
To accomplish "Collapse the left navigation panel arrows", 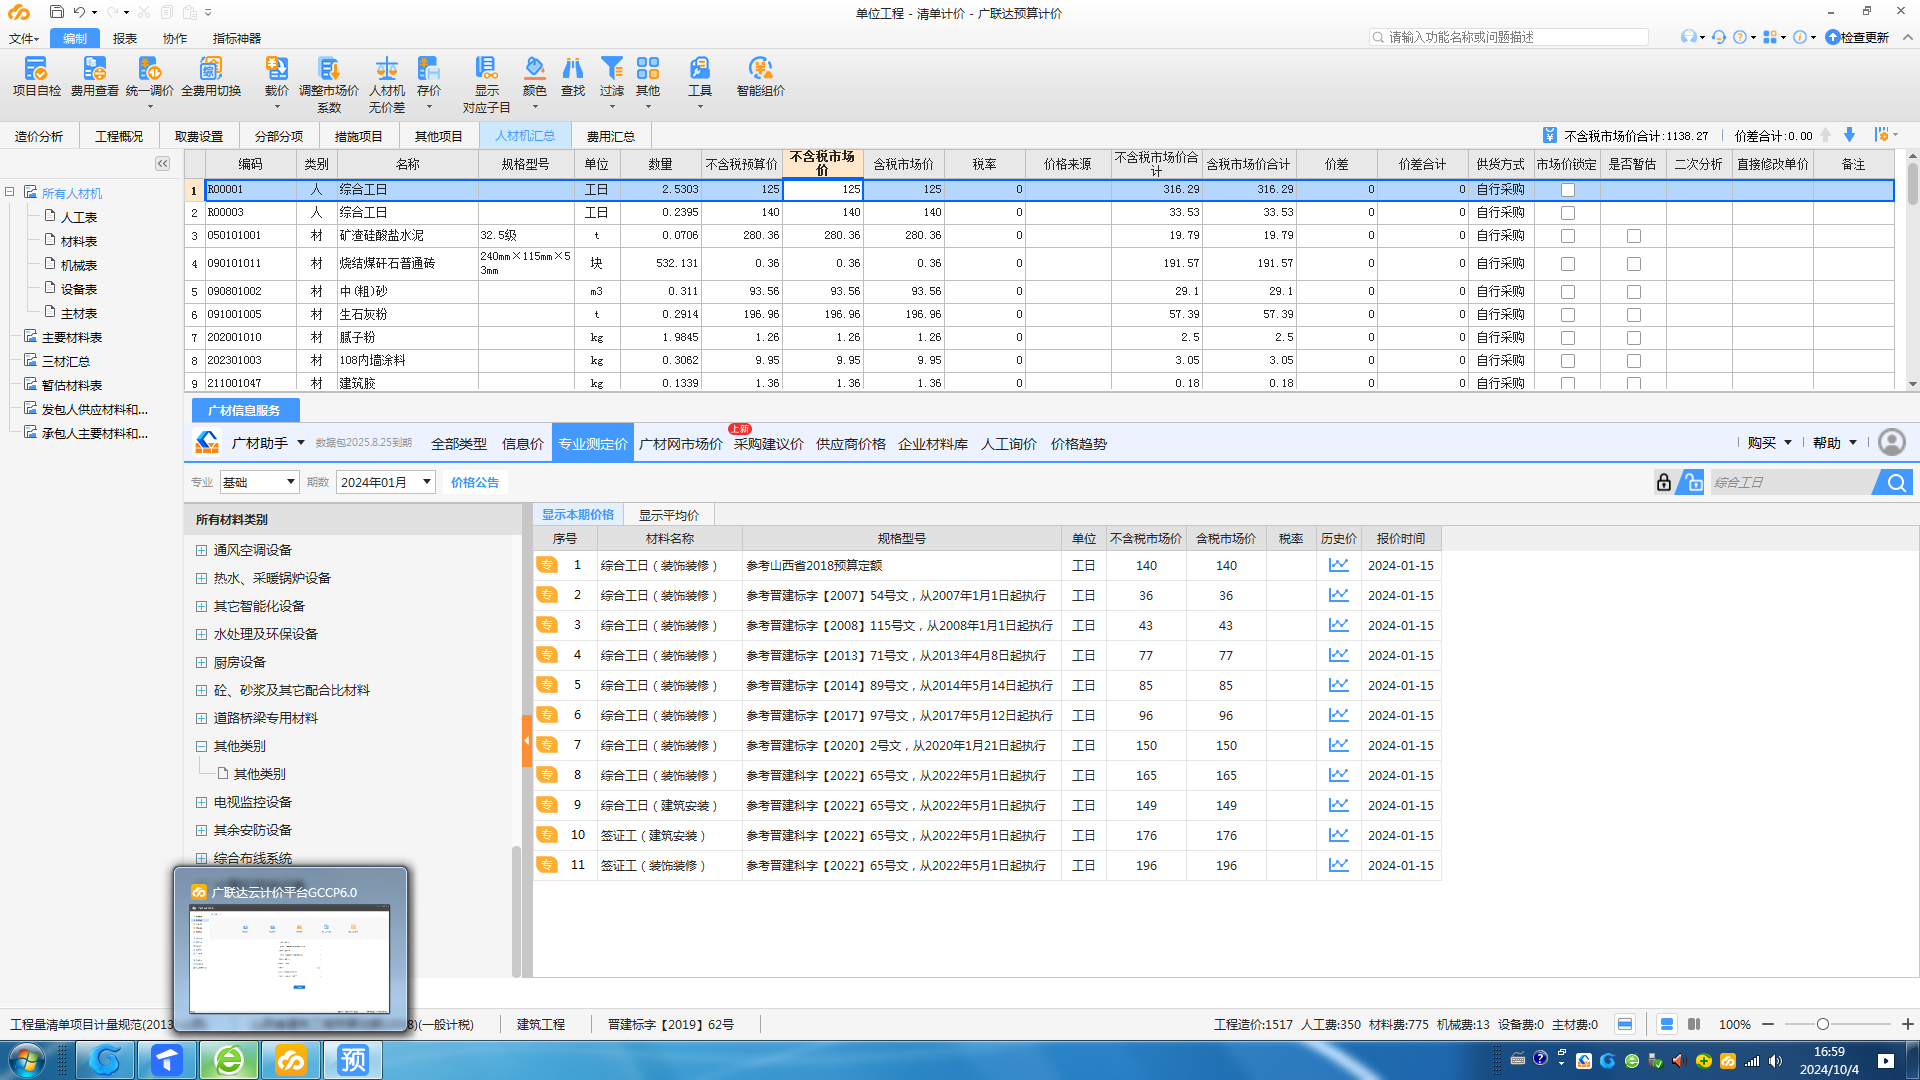I will 162,163.
